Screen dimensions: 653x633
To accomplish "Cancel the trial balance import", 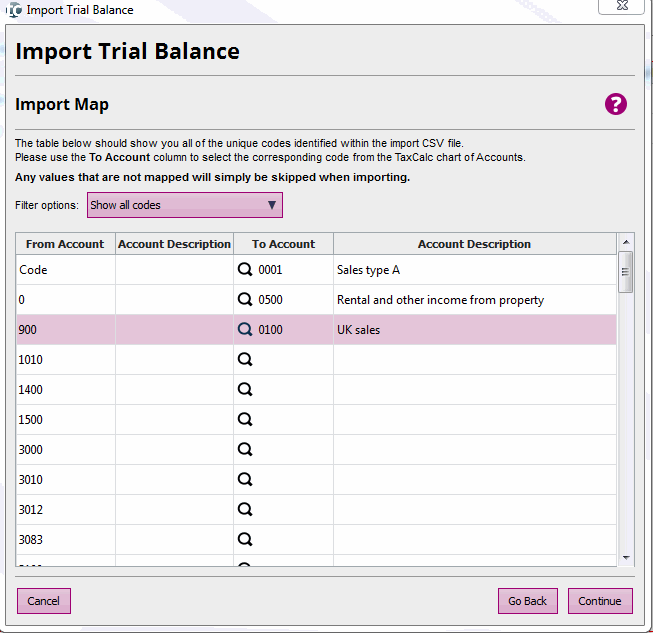I will [x=44, y=601].
